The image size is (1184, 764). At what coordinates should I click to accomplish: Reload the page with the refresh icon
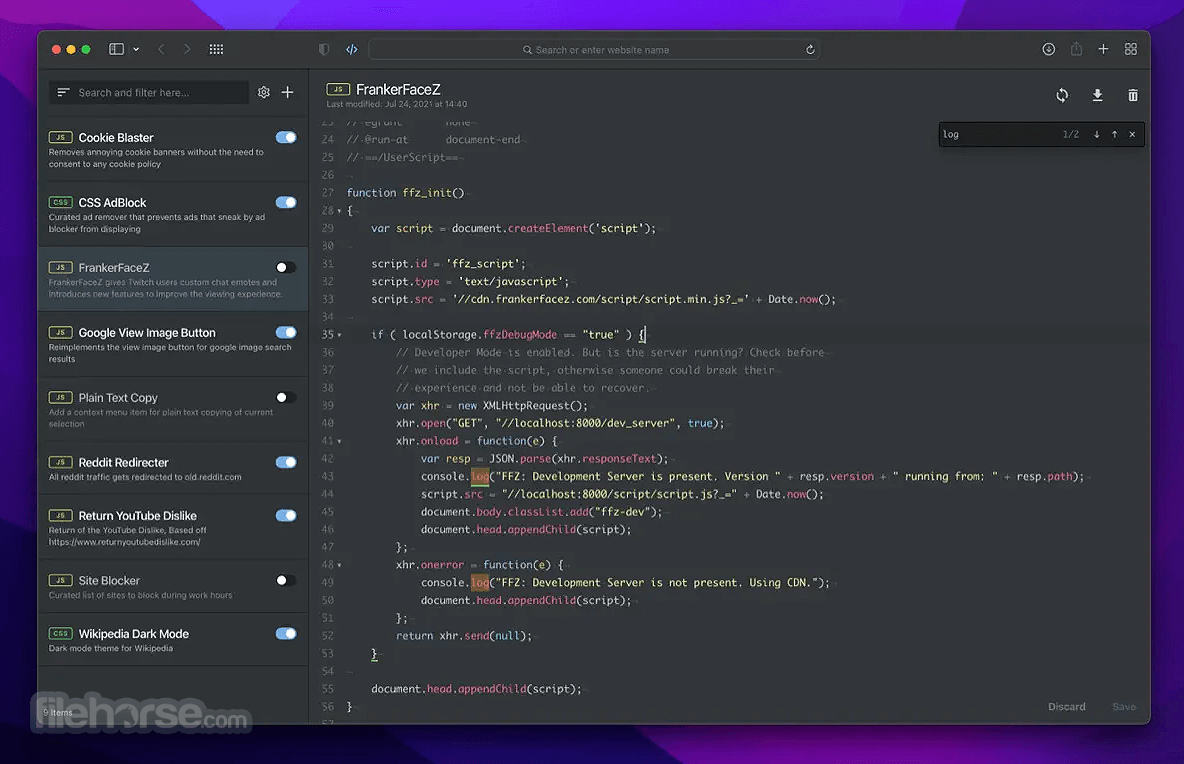click(x=810, y=50)
